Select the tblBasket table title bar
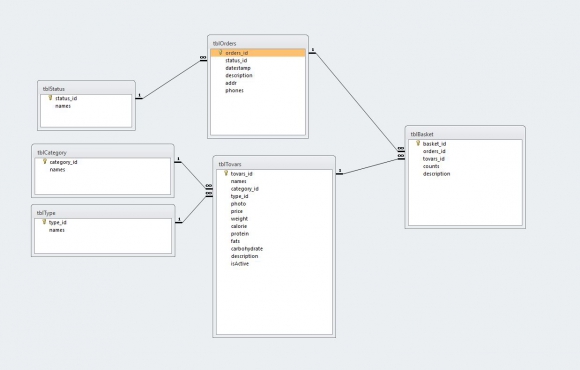The image size is (580, 370). pos(465,134)
